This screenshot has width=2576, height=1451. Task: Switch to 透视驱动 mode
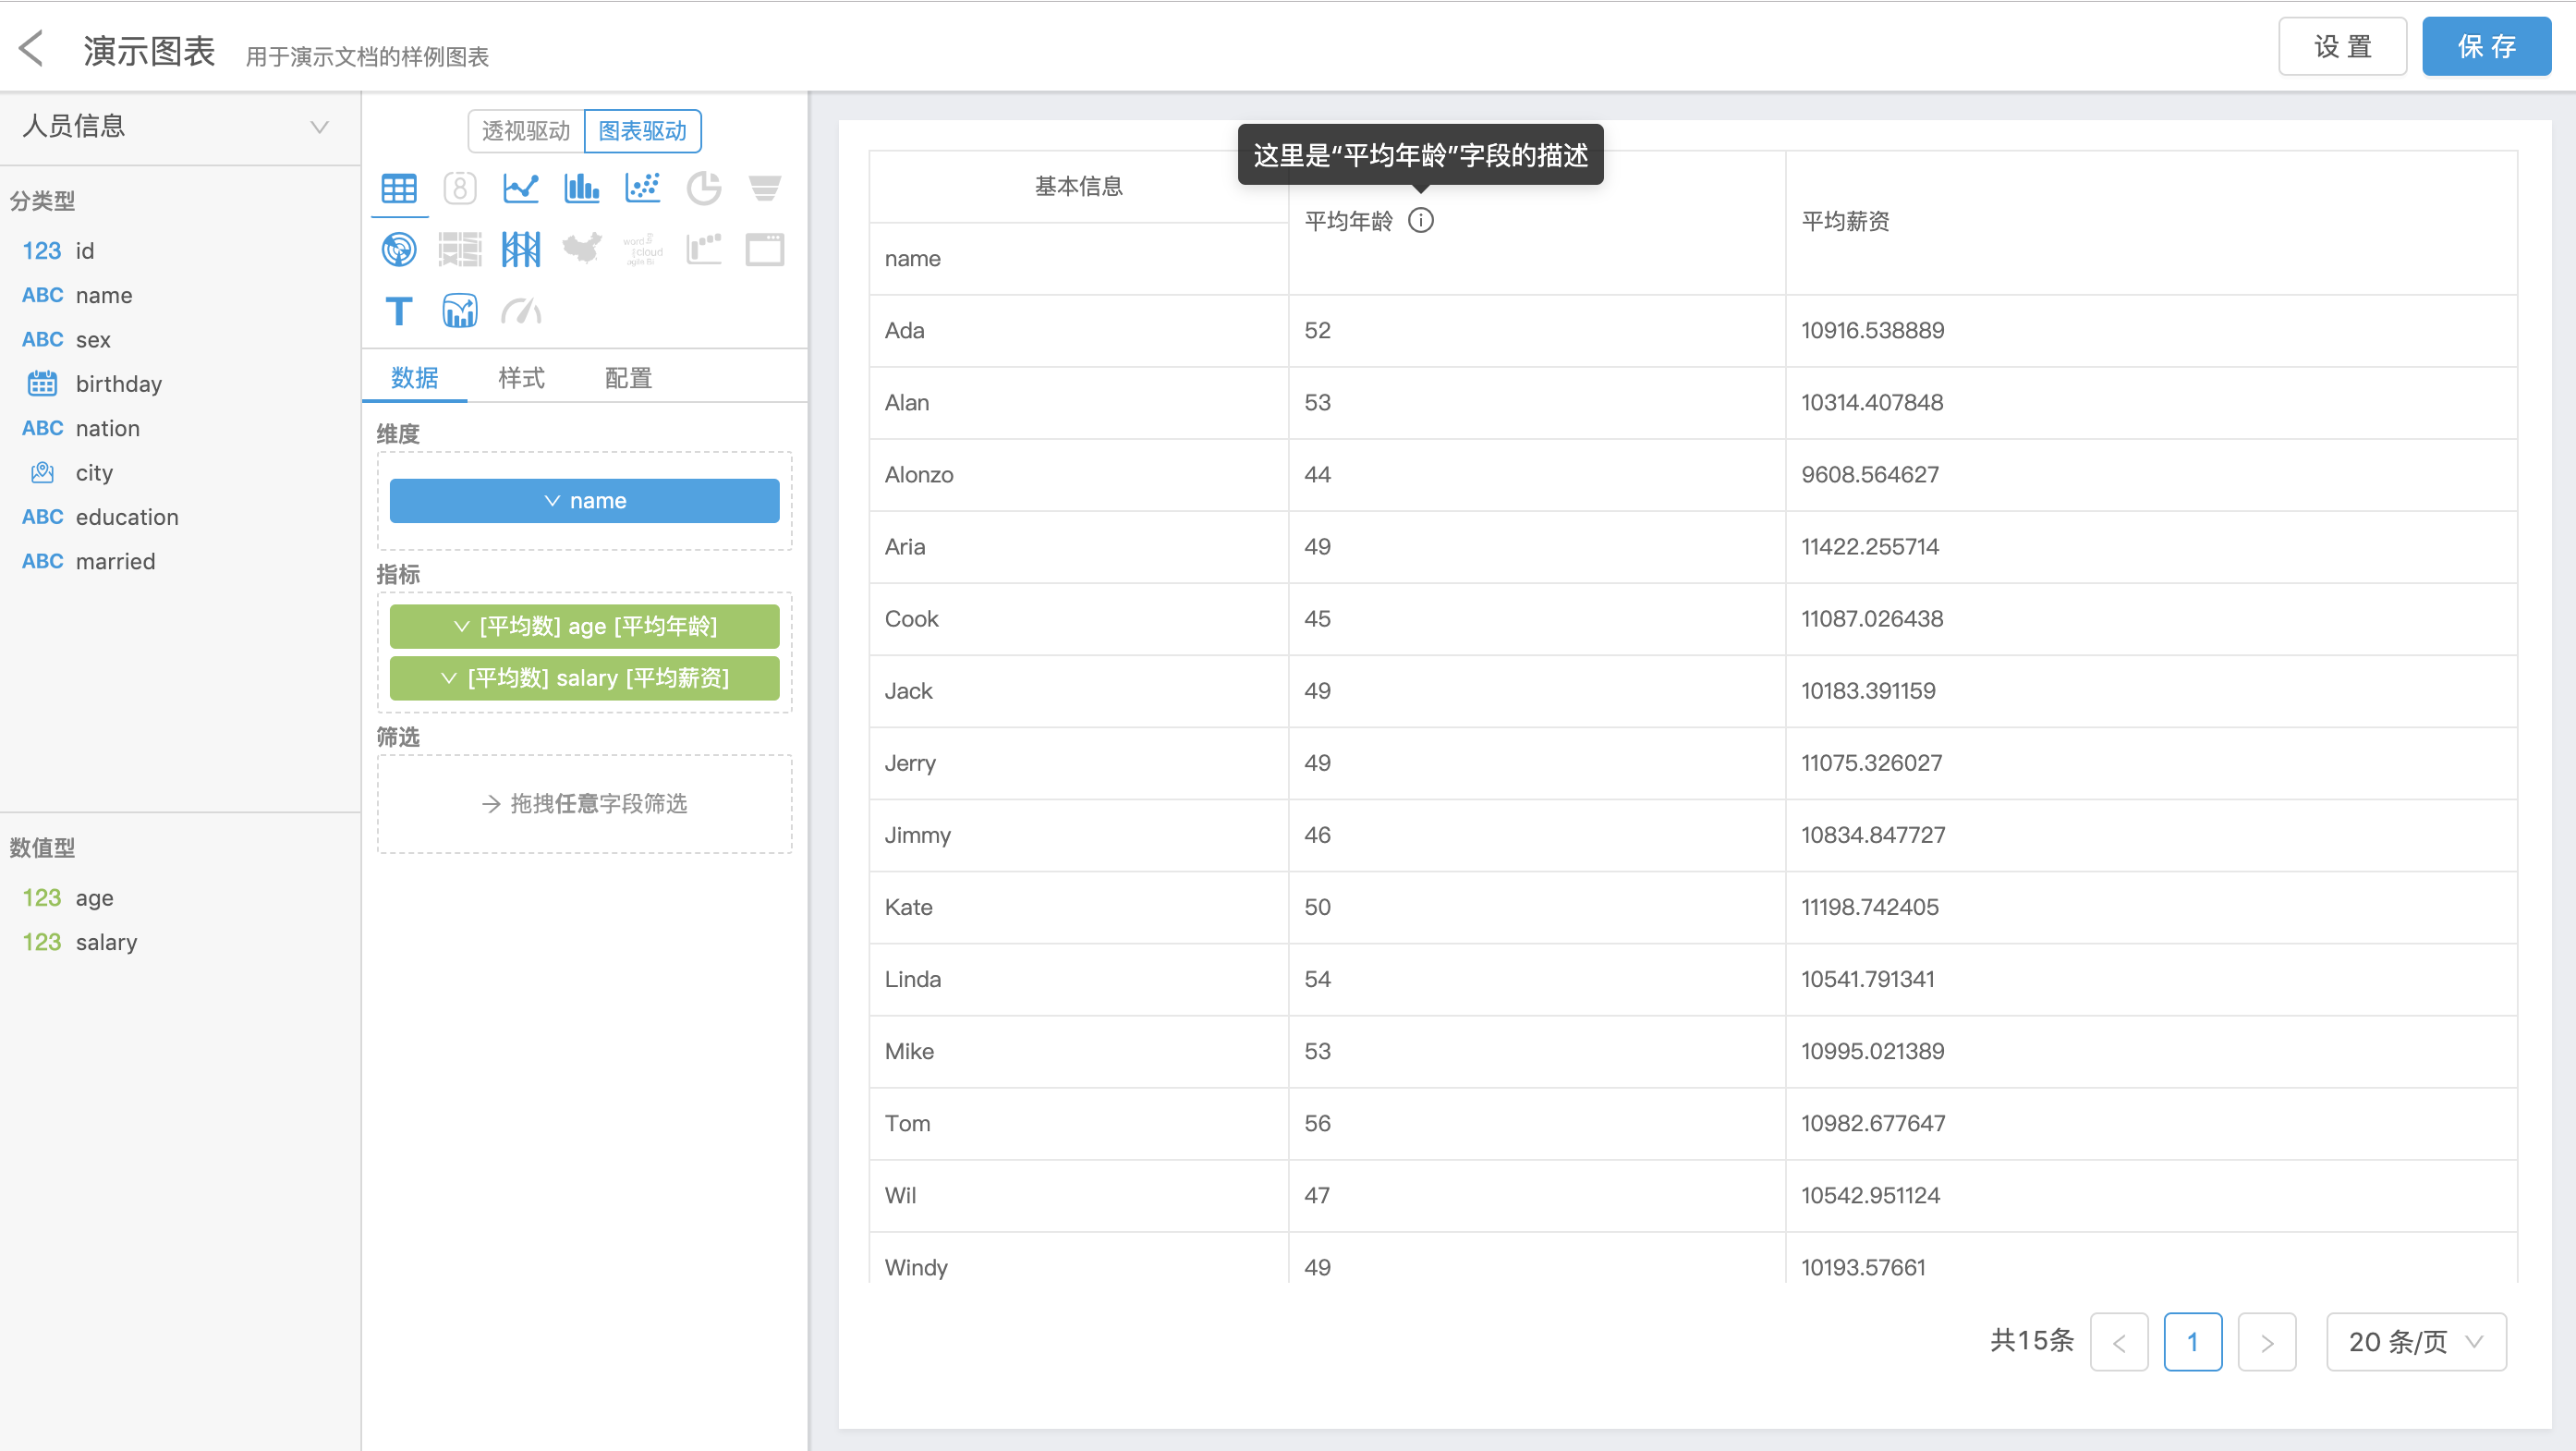click(x=526, y=131)
